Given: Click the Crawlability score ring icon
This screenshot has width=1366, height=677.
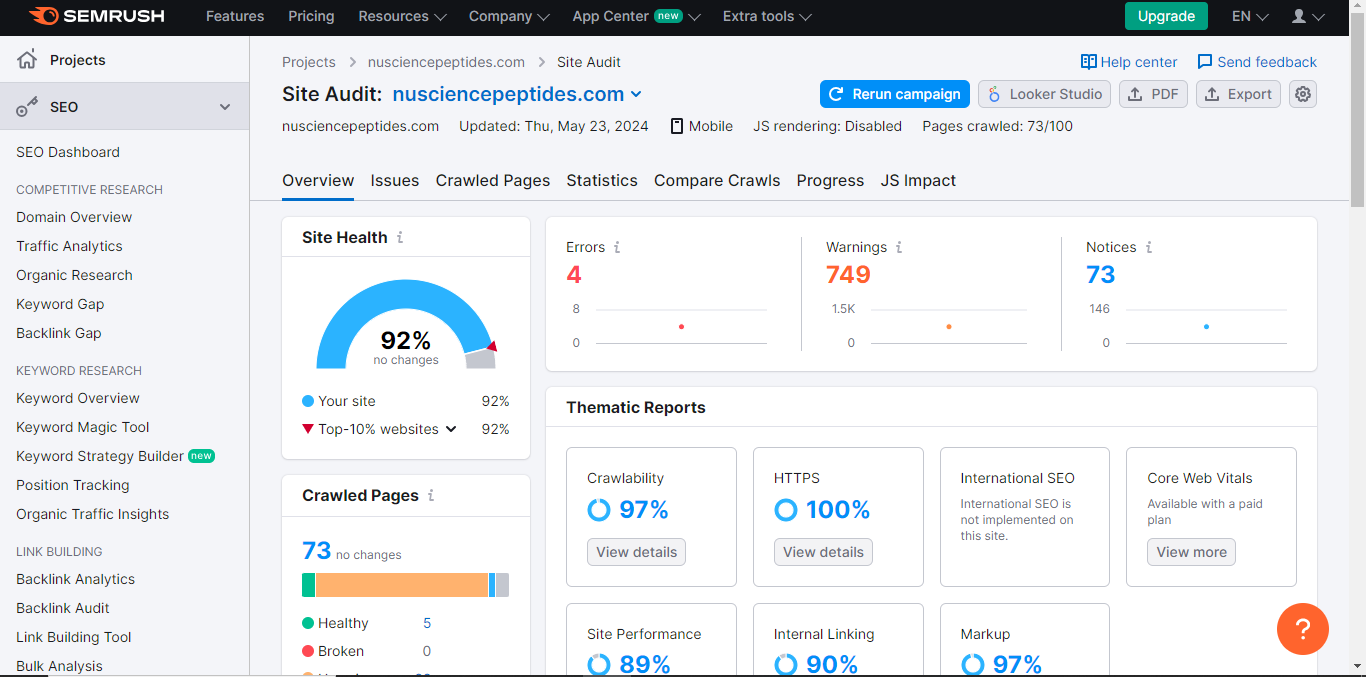Looking at the screenshot, I should point(599,510).
